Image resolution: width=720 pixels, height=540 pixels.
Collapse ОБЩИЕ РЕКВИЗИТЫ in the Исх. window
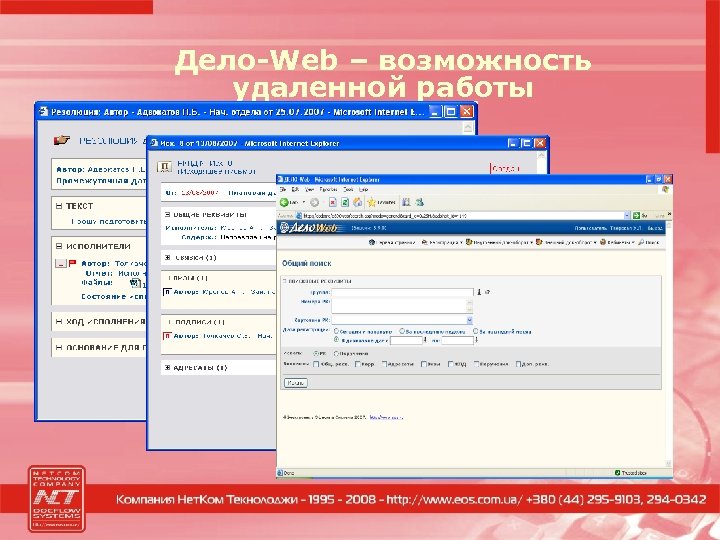point(168,214)
